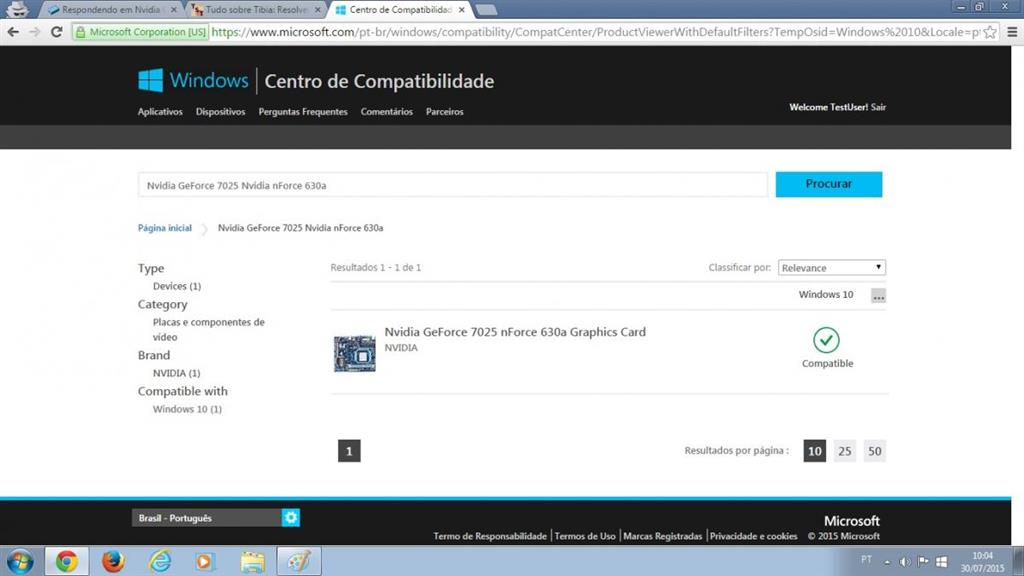This screenshot has height=576, width=1024.
Task: Select the Centro de Compatibilidade tab
Action: coord(400,10)
